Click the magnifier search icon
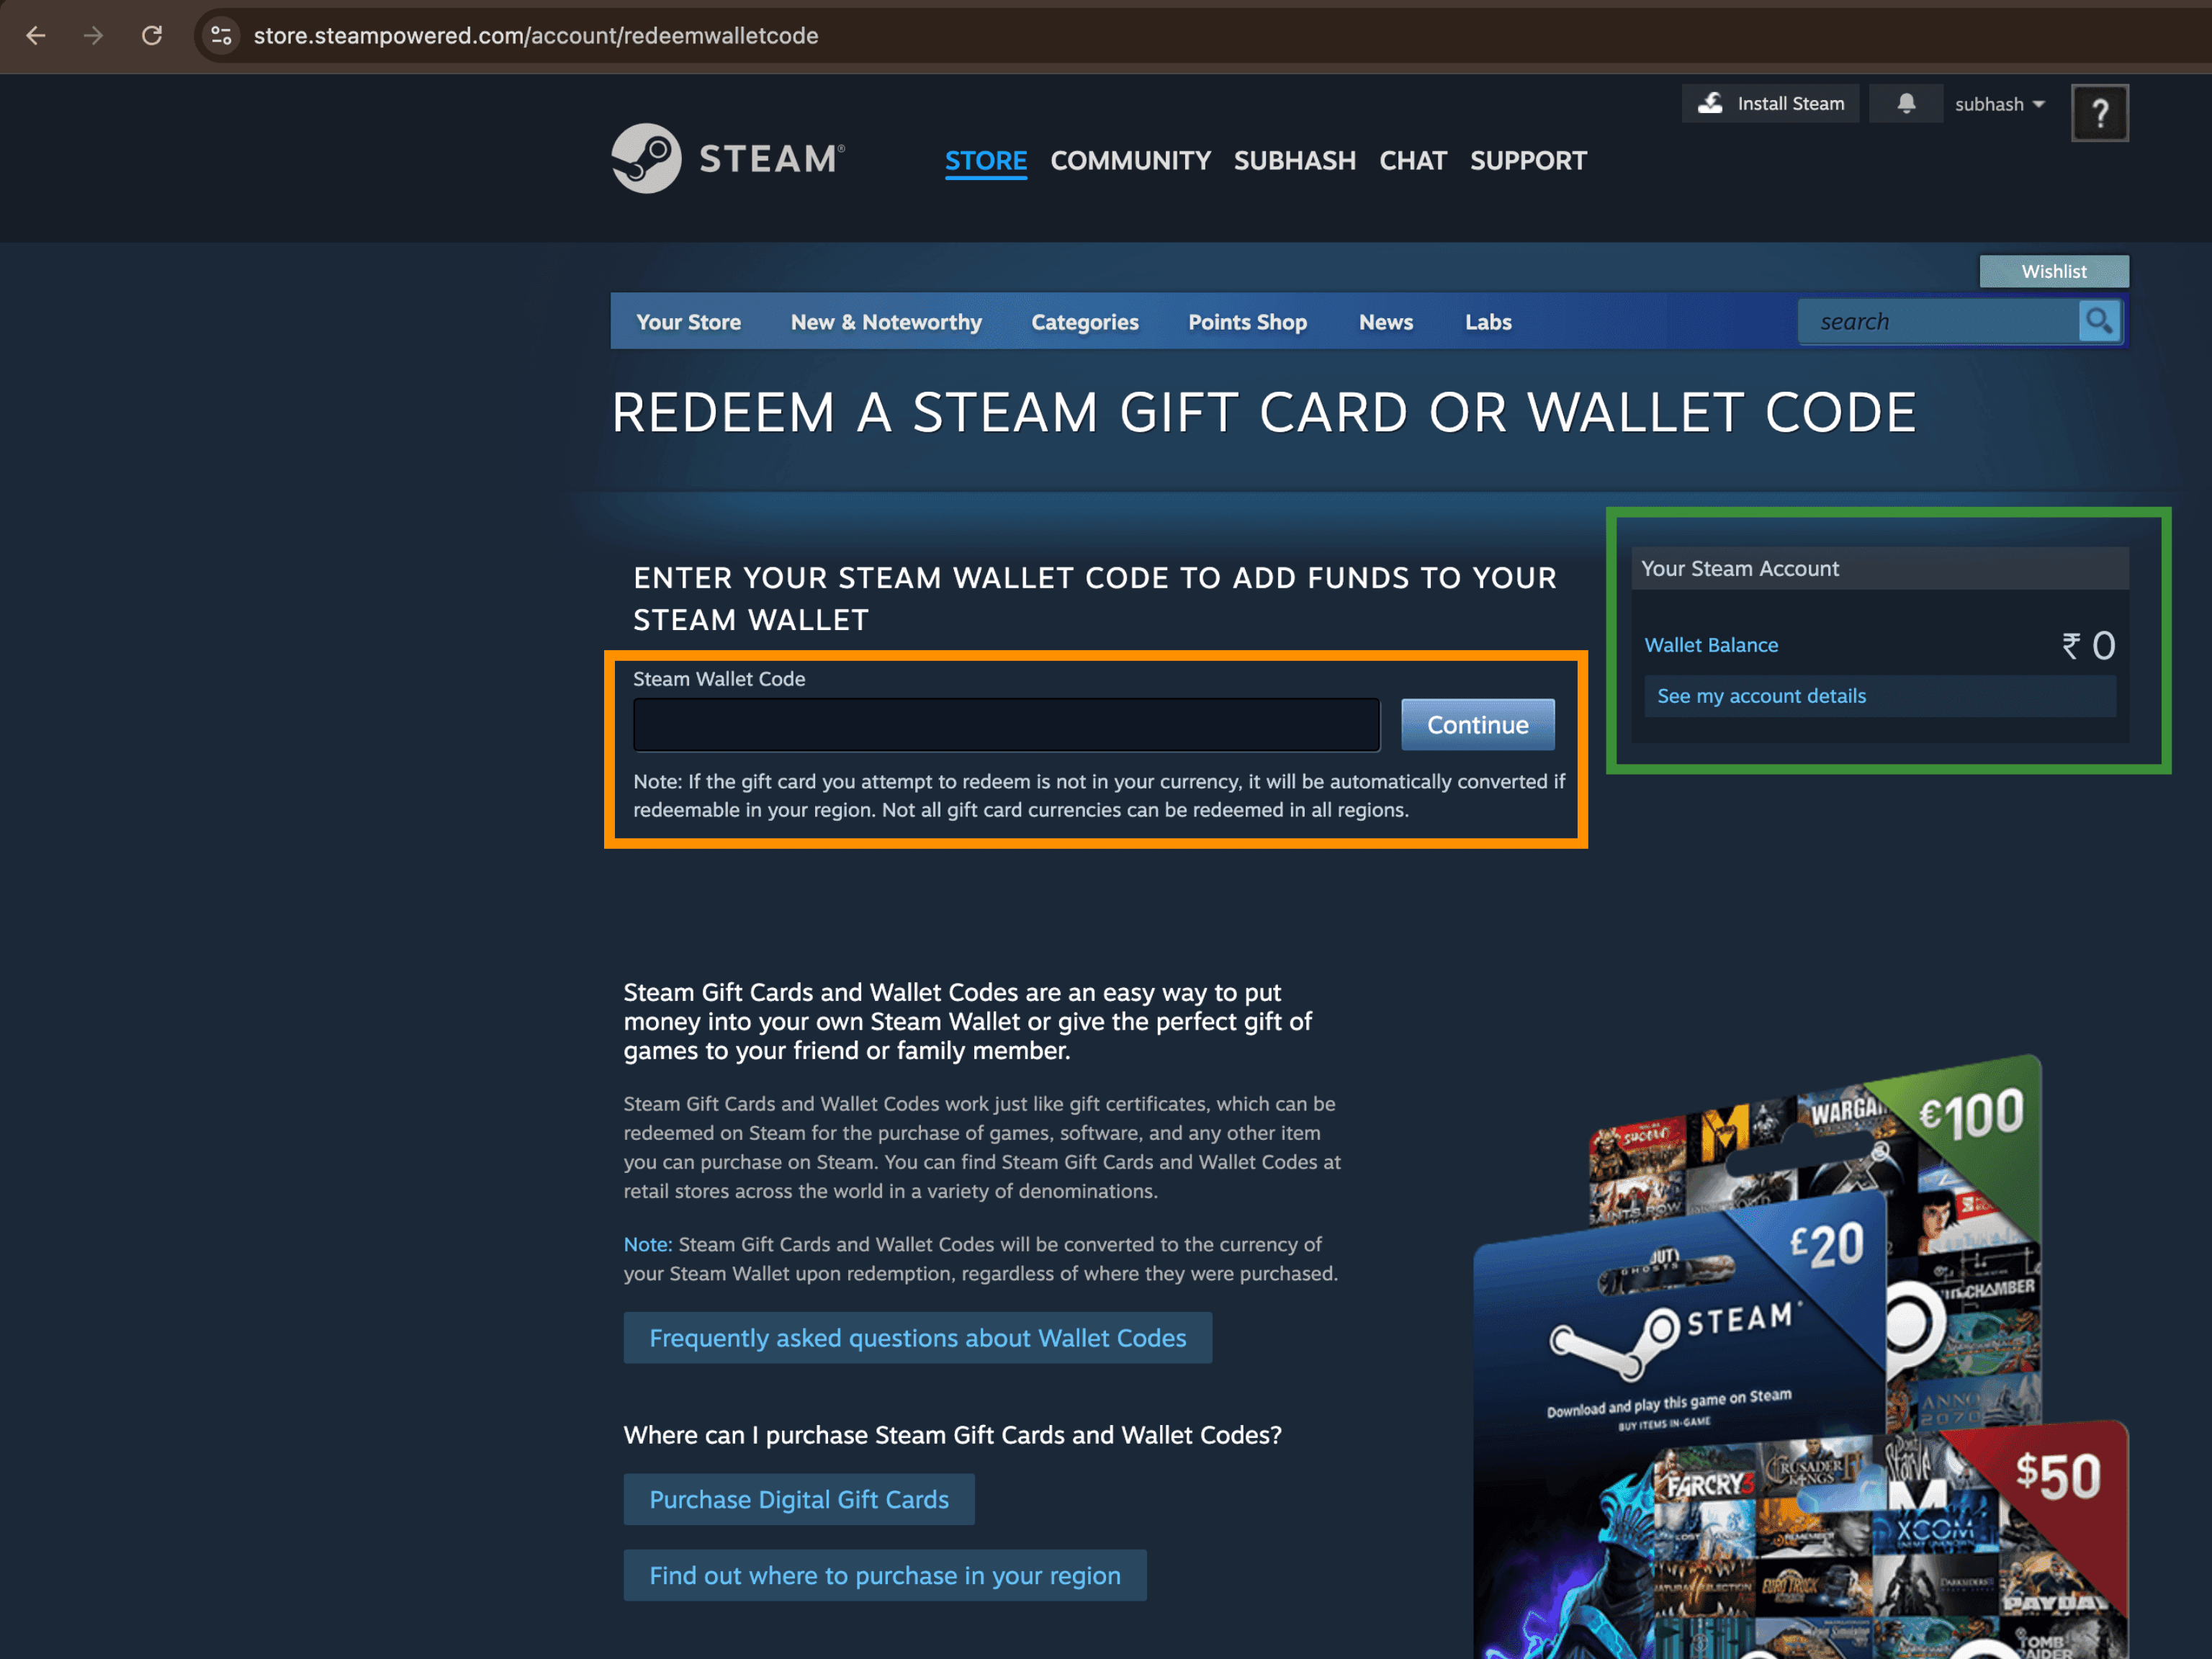This screenshot has width=2212, height=1659. (2099, 321)
